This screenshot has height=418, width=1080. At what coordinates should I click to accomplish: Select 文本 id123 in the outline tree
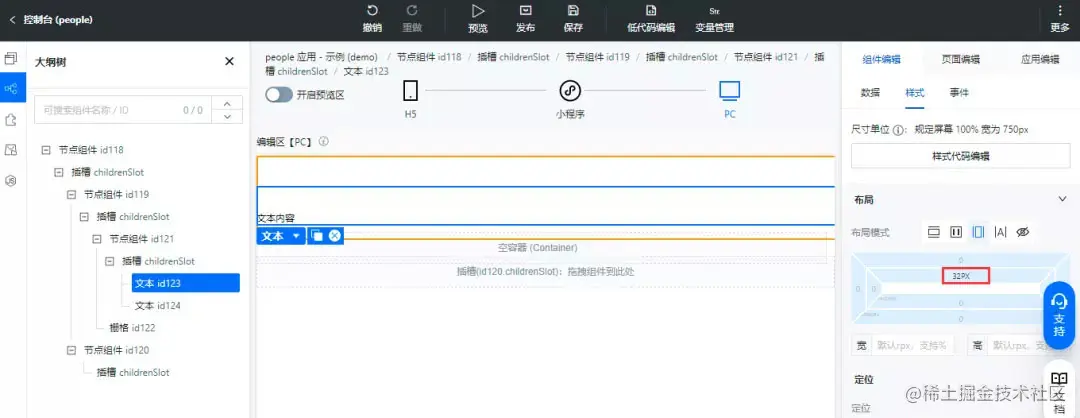pyautogui.click(x=185, y=283)
